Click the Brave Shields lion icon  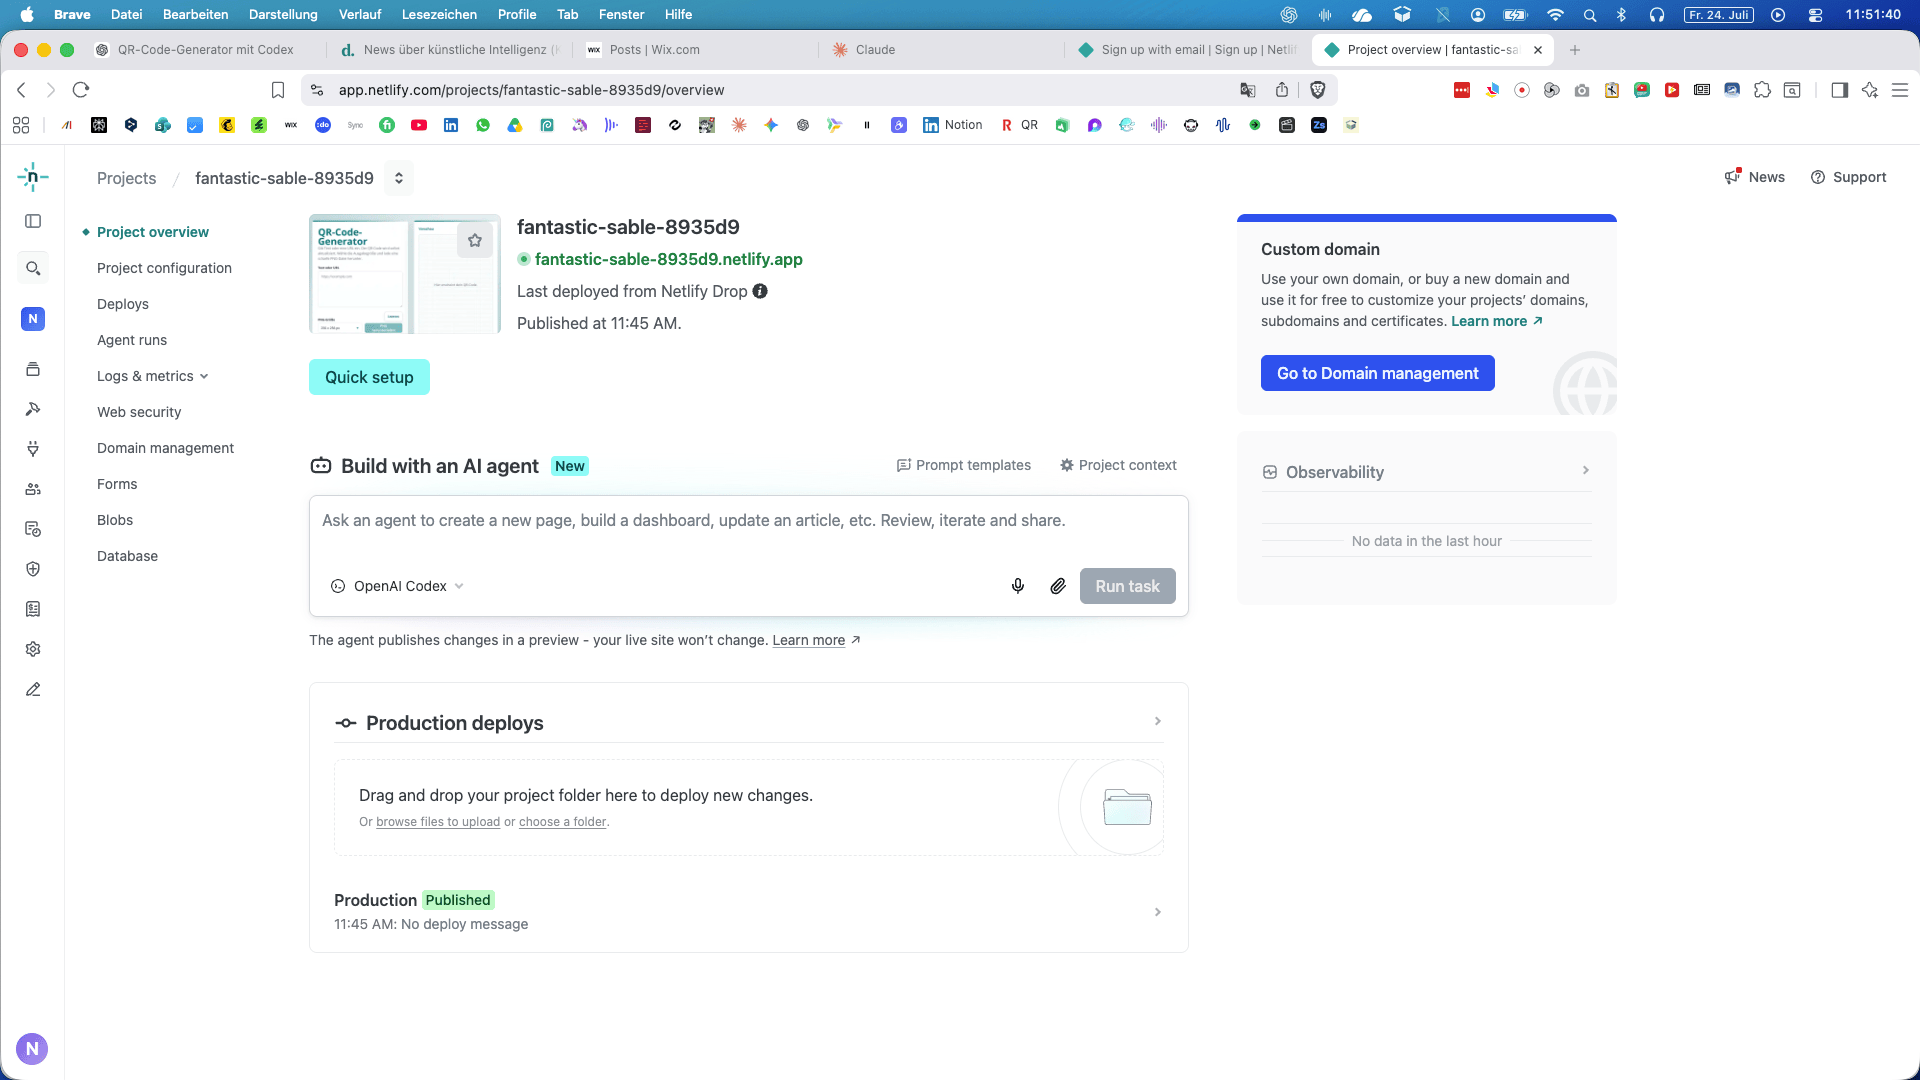point(1318,90)
